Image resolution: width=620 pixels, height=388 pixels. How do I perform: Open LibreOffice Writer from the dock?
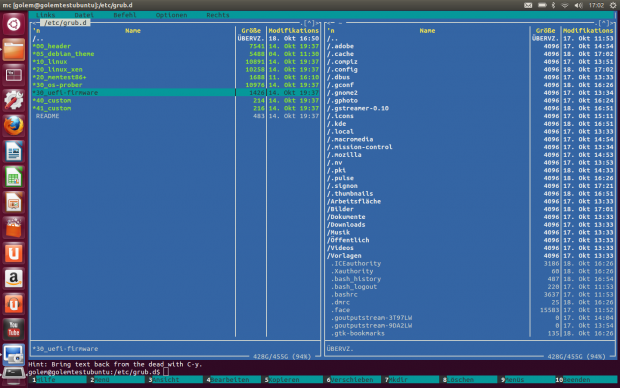coord(13,151)
